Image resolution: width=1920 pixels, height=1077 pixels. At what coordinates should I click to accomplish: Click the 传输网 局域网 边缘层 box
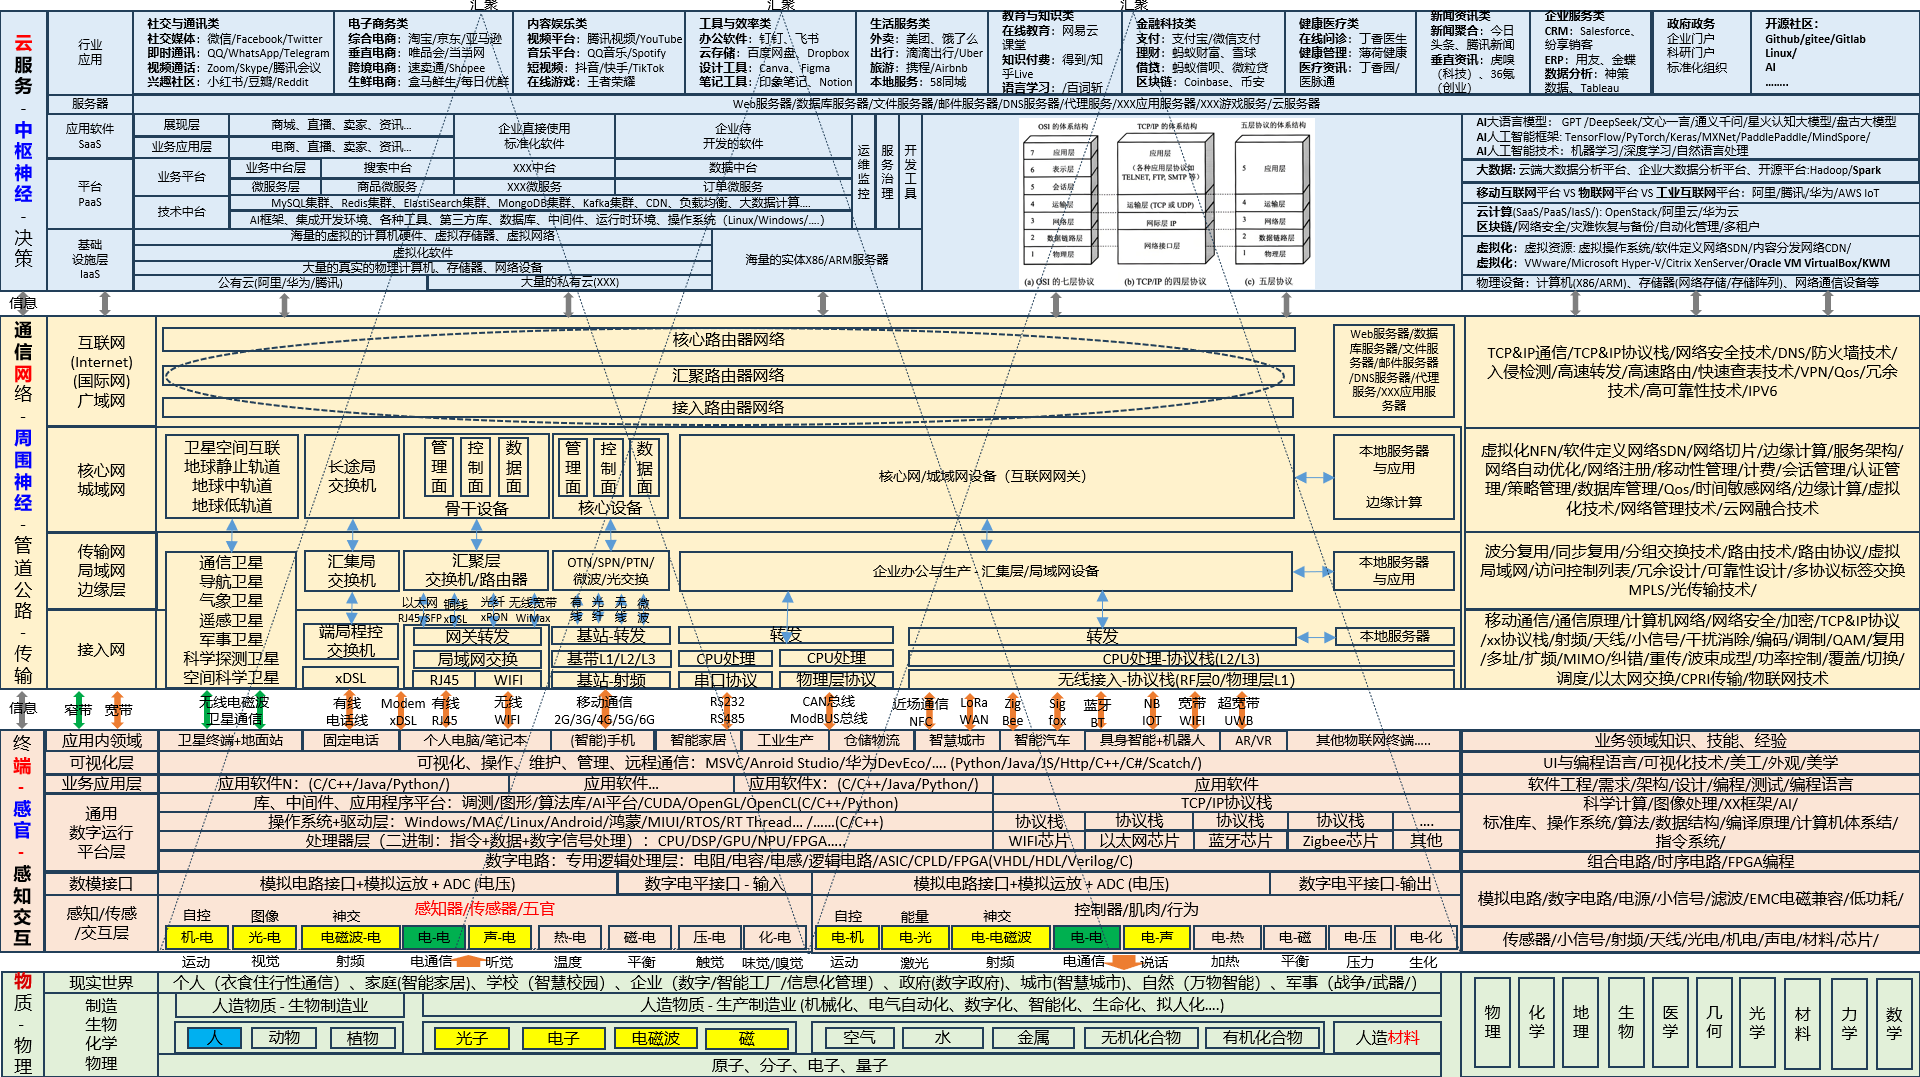[102, 570]
